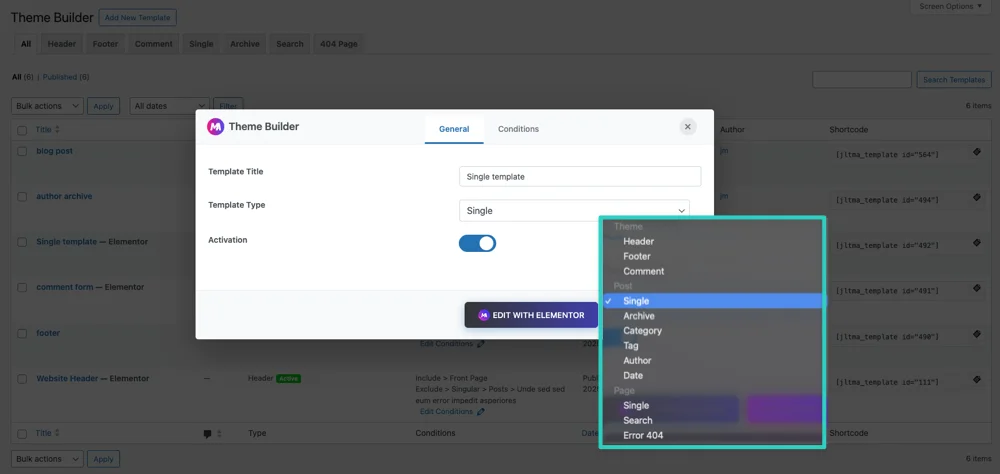Switch to the General tab in modal
The height and width of the screenshot is (474, 1000).
coord(454,129)
